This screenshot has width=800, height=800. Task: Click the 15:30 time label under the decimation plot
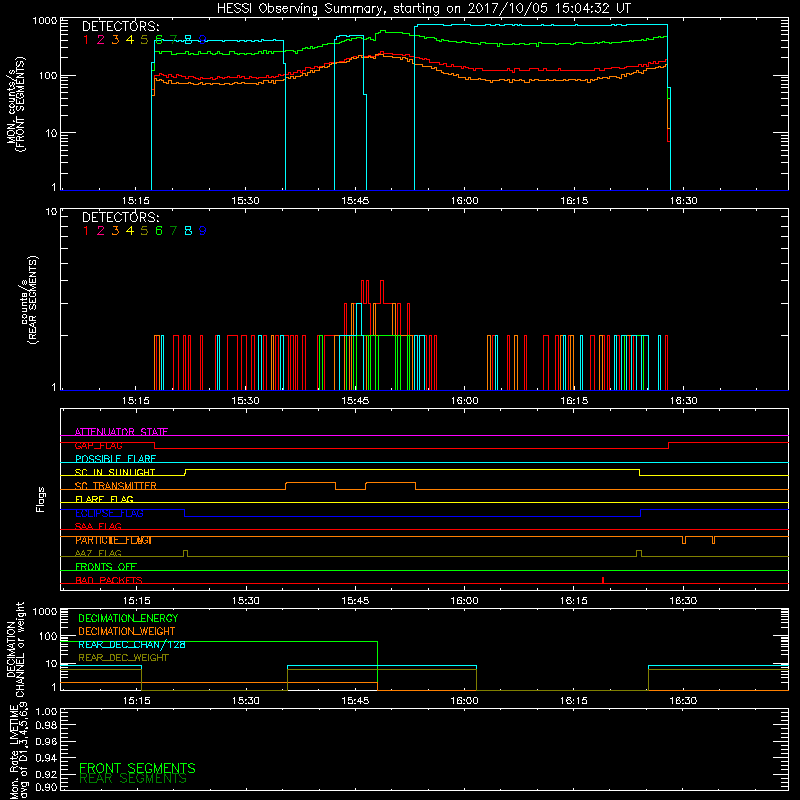click(245, 701)
